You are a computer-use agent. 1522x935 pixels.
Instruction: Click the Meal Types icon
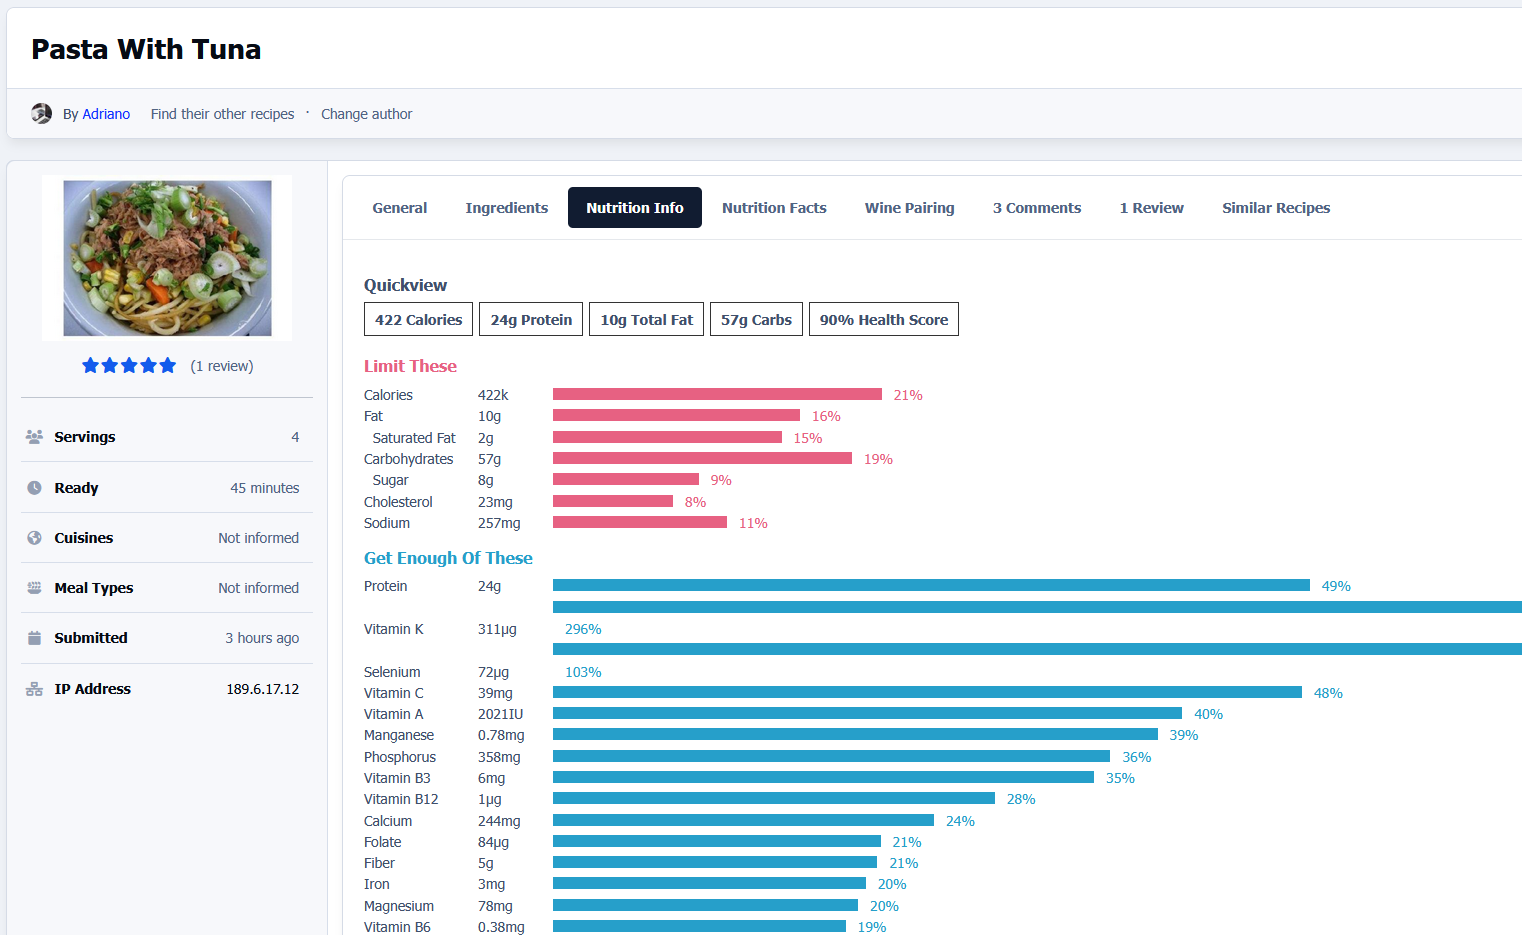point(34,588)
